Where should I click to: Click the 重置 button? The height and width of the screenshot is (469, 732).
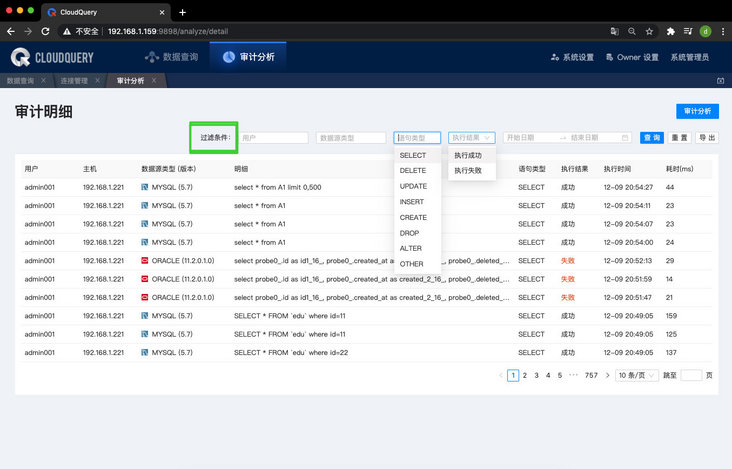679,138
